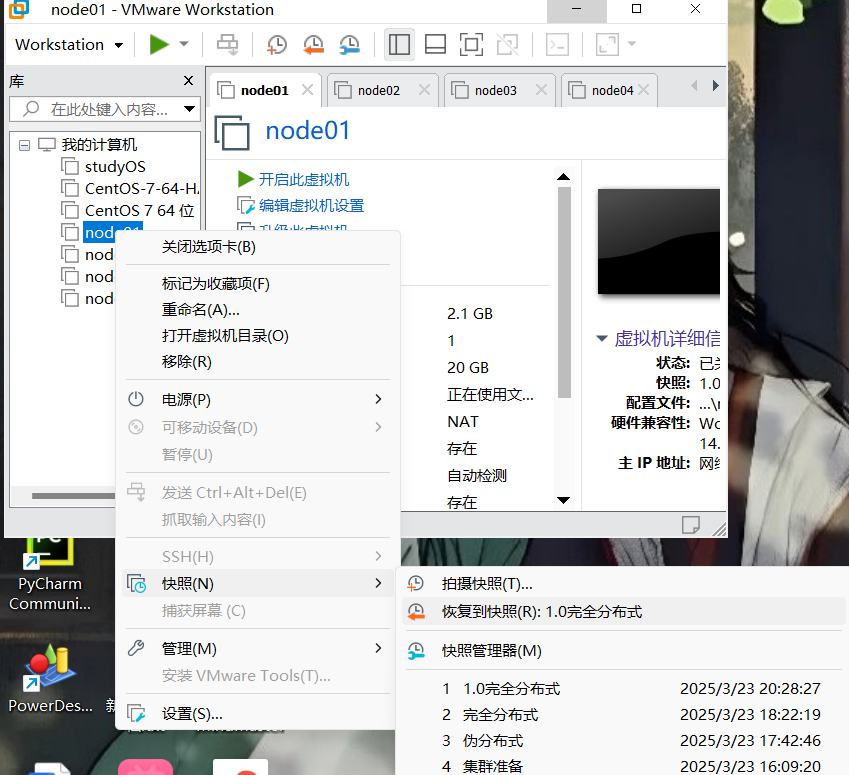Click the device list scroll up arrow

tap(564, 177)
